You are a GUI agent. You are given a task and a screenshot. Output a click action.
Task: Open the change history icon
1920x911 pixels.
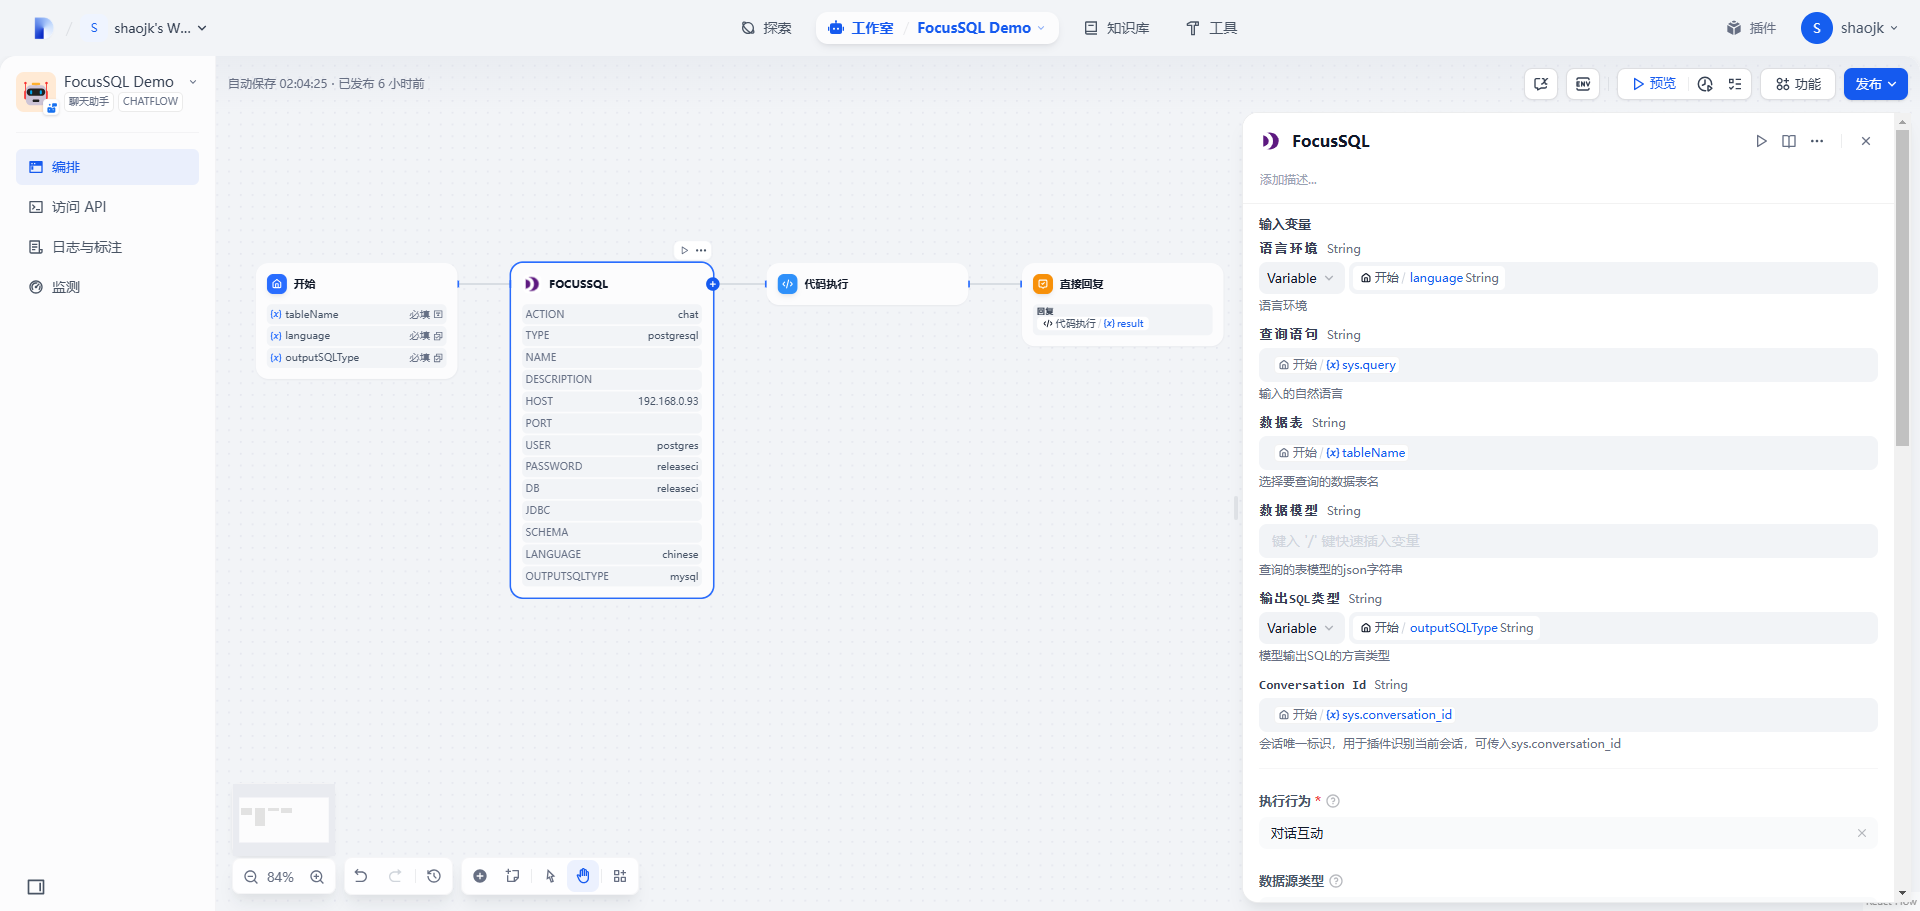[434, 876]
